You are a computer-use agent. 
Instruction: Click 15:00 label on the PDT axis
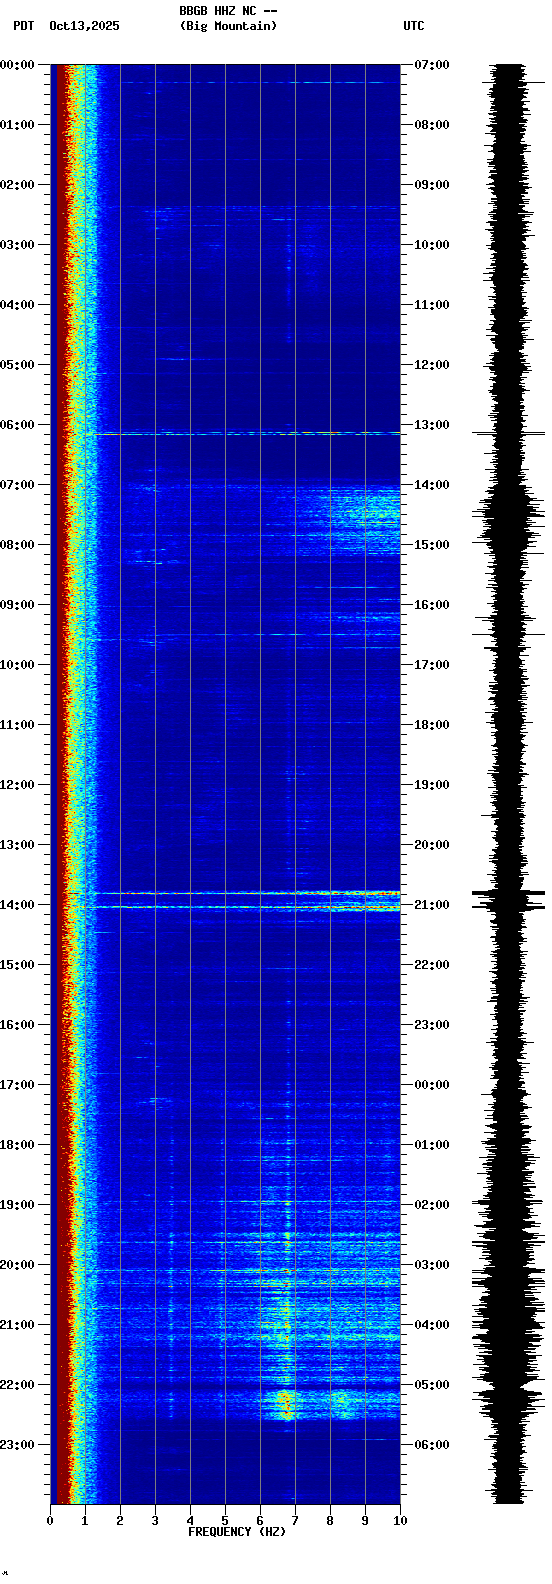point(17,965)
